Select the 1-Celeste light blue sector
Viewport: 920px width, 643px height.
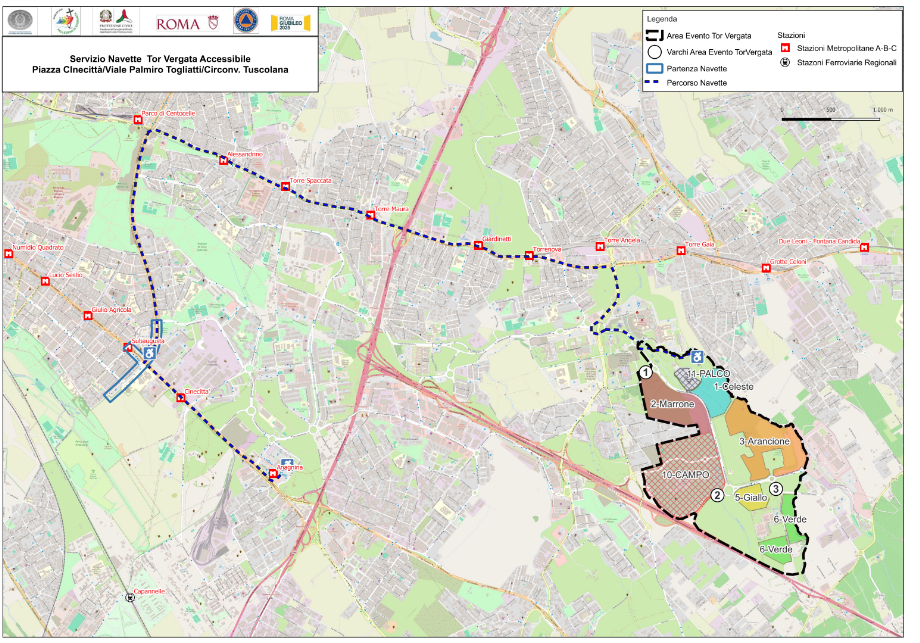point(738,392)
